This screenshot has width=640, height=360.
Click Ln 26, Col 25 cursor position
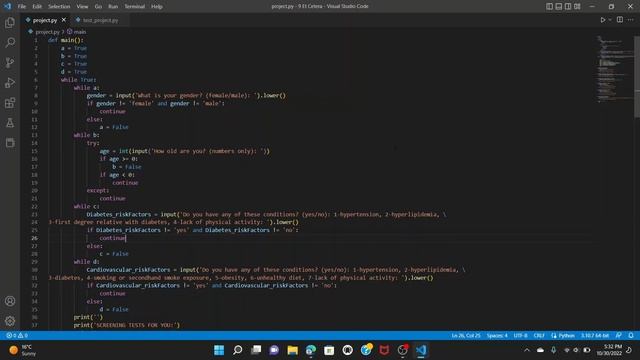coord(466,336)
